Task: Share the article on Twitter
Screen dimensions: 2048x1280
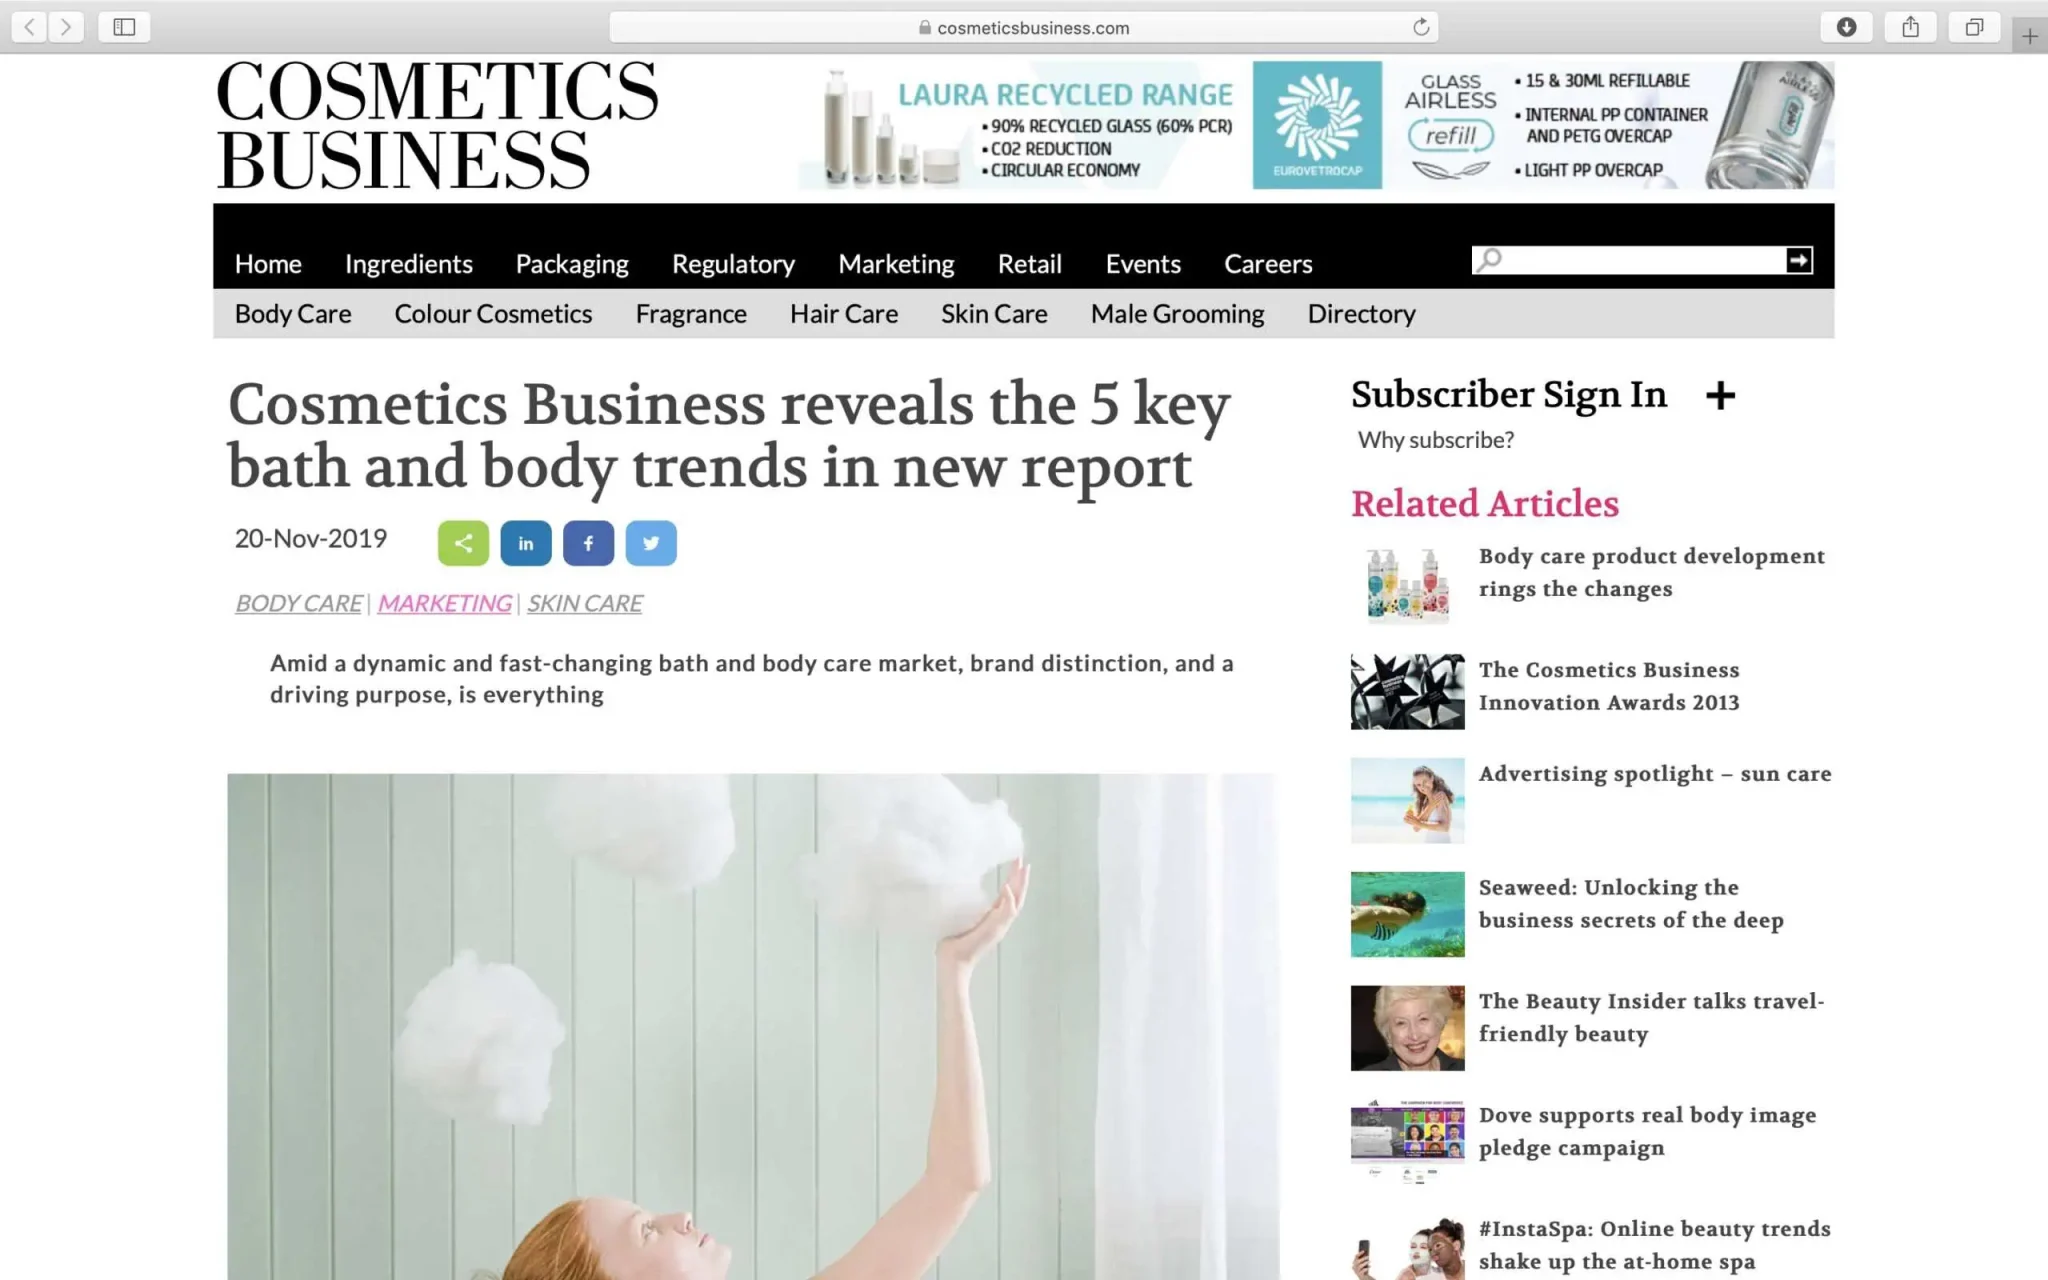Action: (x=651, y=543)
